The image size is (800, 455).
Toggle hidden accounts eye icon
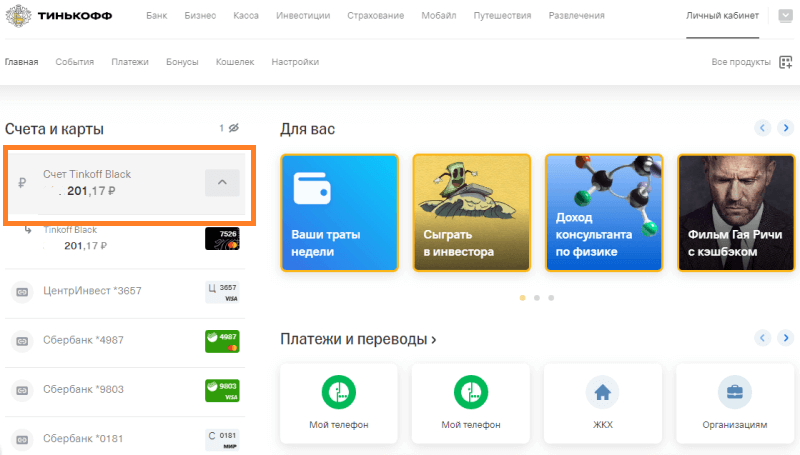[234, 128]
